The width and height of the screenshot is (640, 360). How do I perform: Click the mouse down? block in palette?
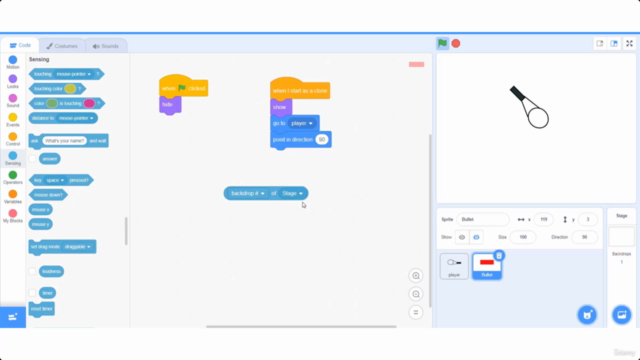48,195
